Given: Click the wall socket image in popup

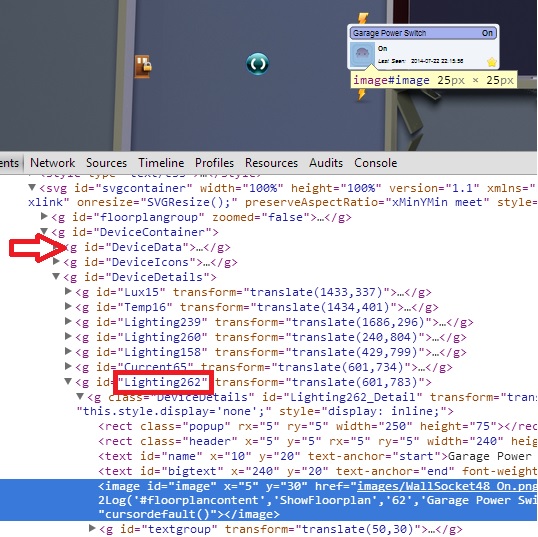Looking at the screenshot, I should [362, 54].
